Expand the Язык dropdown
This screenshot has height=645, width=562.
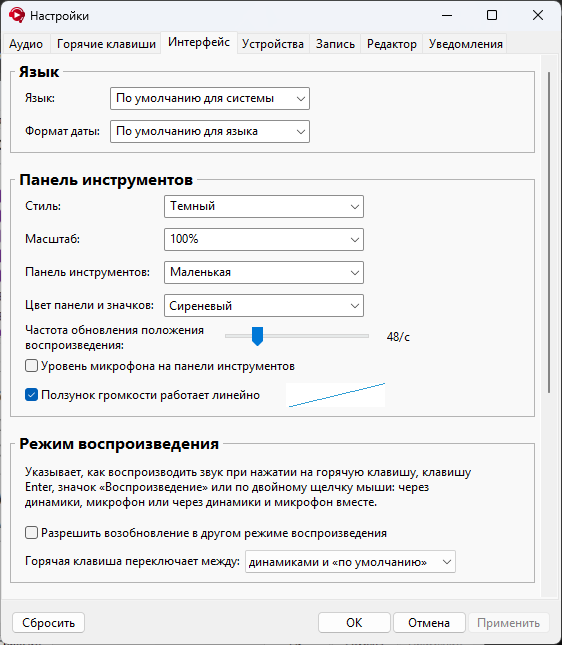pyautogui.click(x=210, y=98)
